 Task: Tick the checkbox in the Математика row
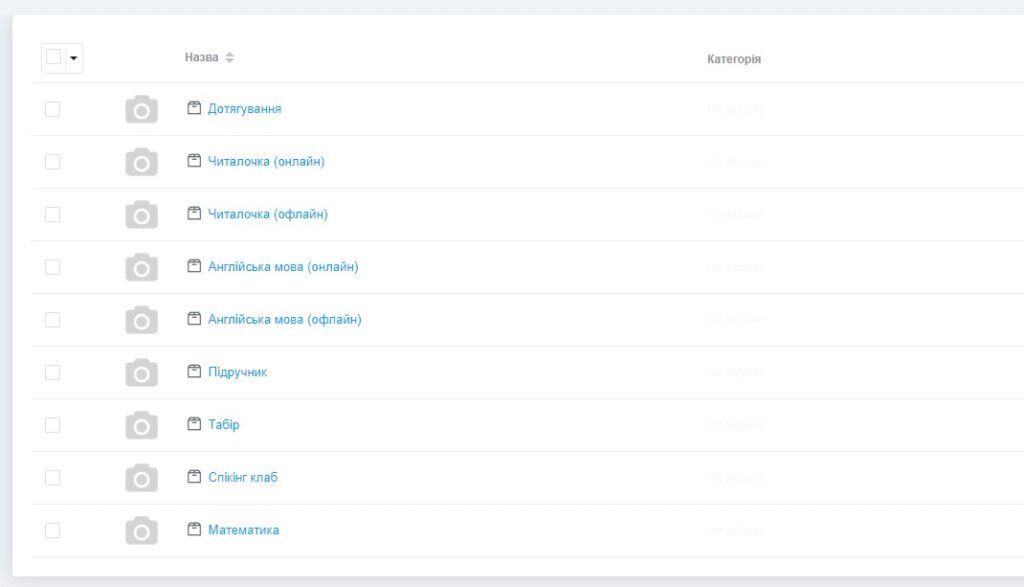(52, 530)
